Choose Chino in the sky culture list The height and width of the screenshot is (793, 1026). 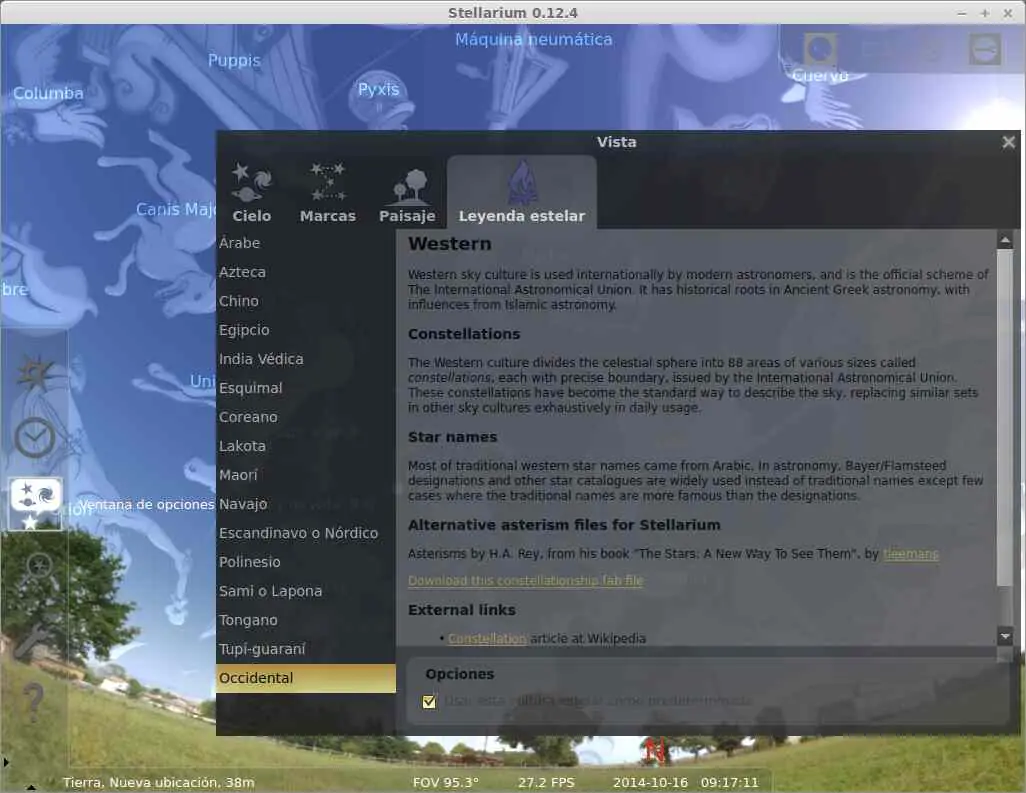306,301
